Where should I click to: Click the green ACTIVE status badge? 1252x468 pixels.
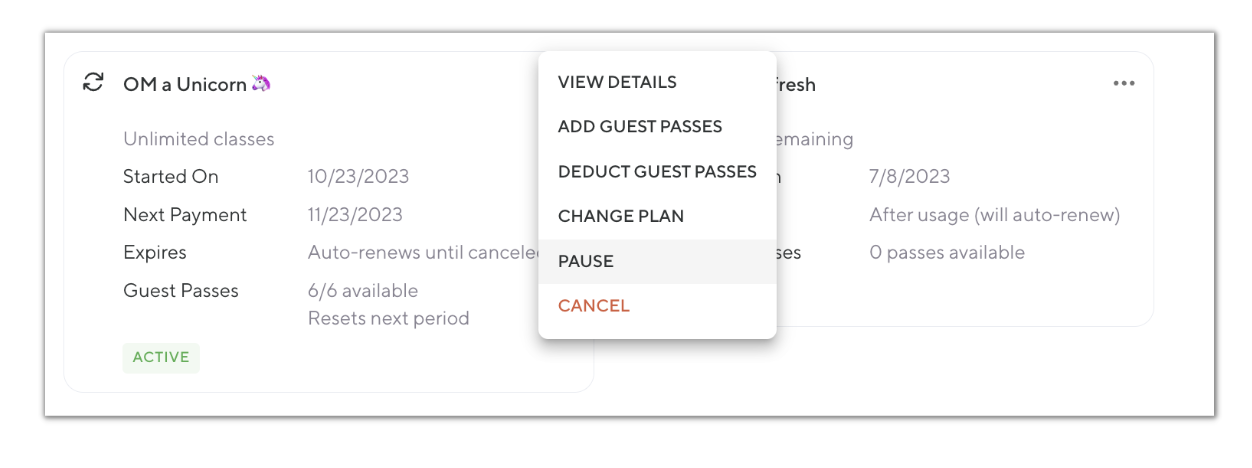(x=161, y=358)
